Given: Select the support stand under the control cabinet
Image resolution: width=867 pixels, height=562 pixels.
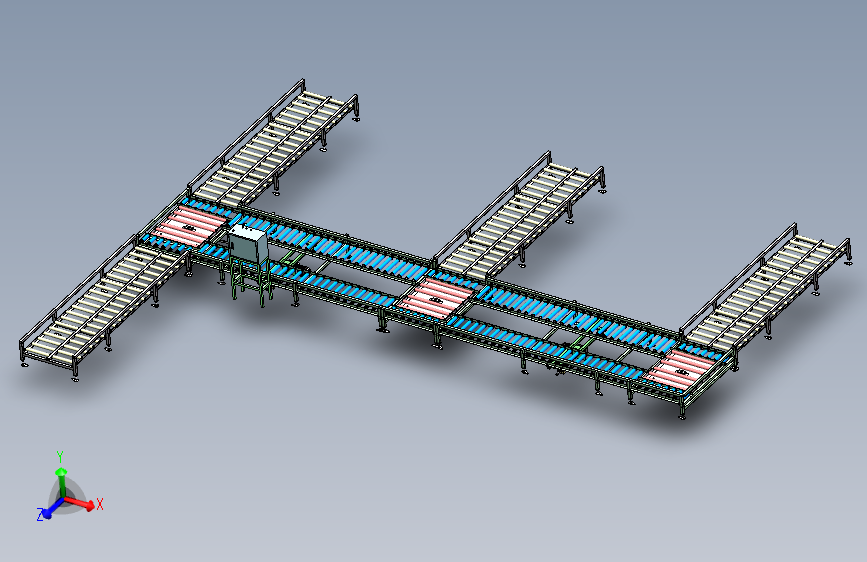Looking at the screenshot, I should 250,282.
